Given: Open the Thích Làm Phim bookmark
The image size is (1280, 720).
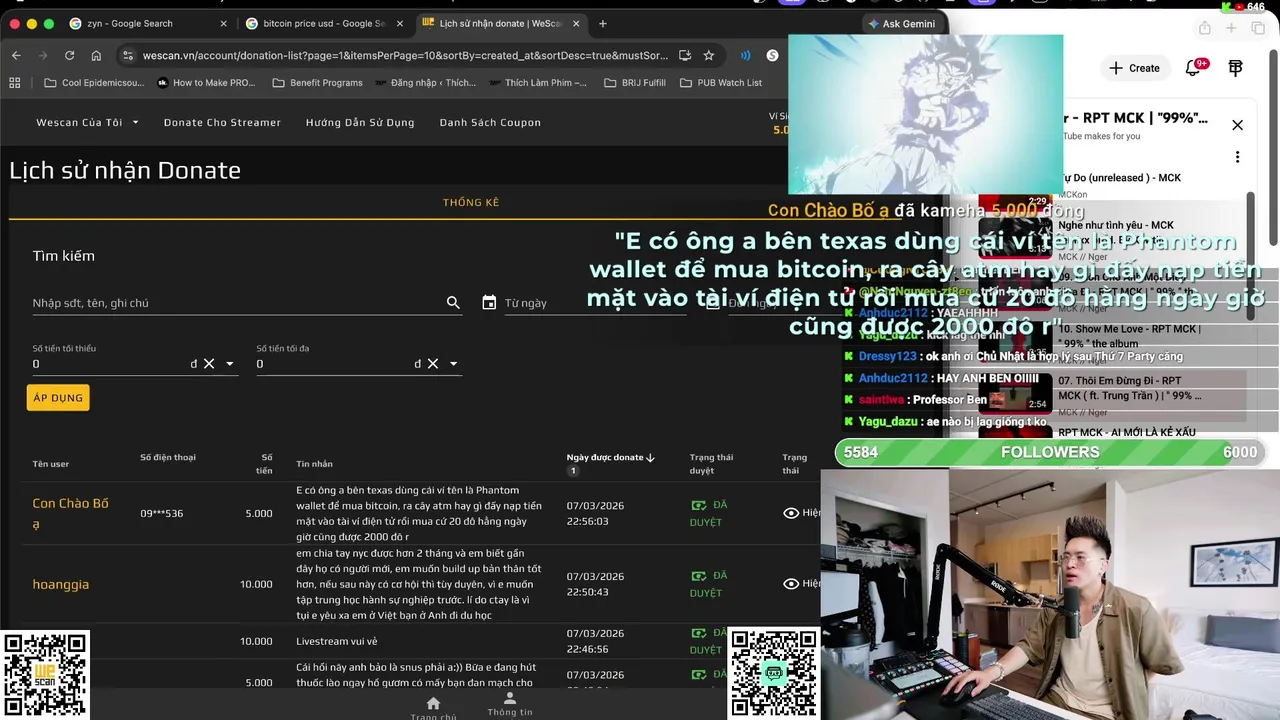Looking at the screenshot, I should [537, 83].
